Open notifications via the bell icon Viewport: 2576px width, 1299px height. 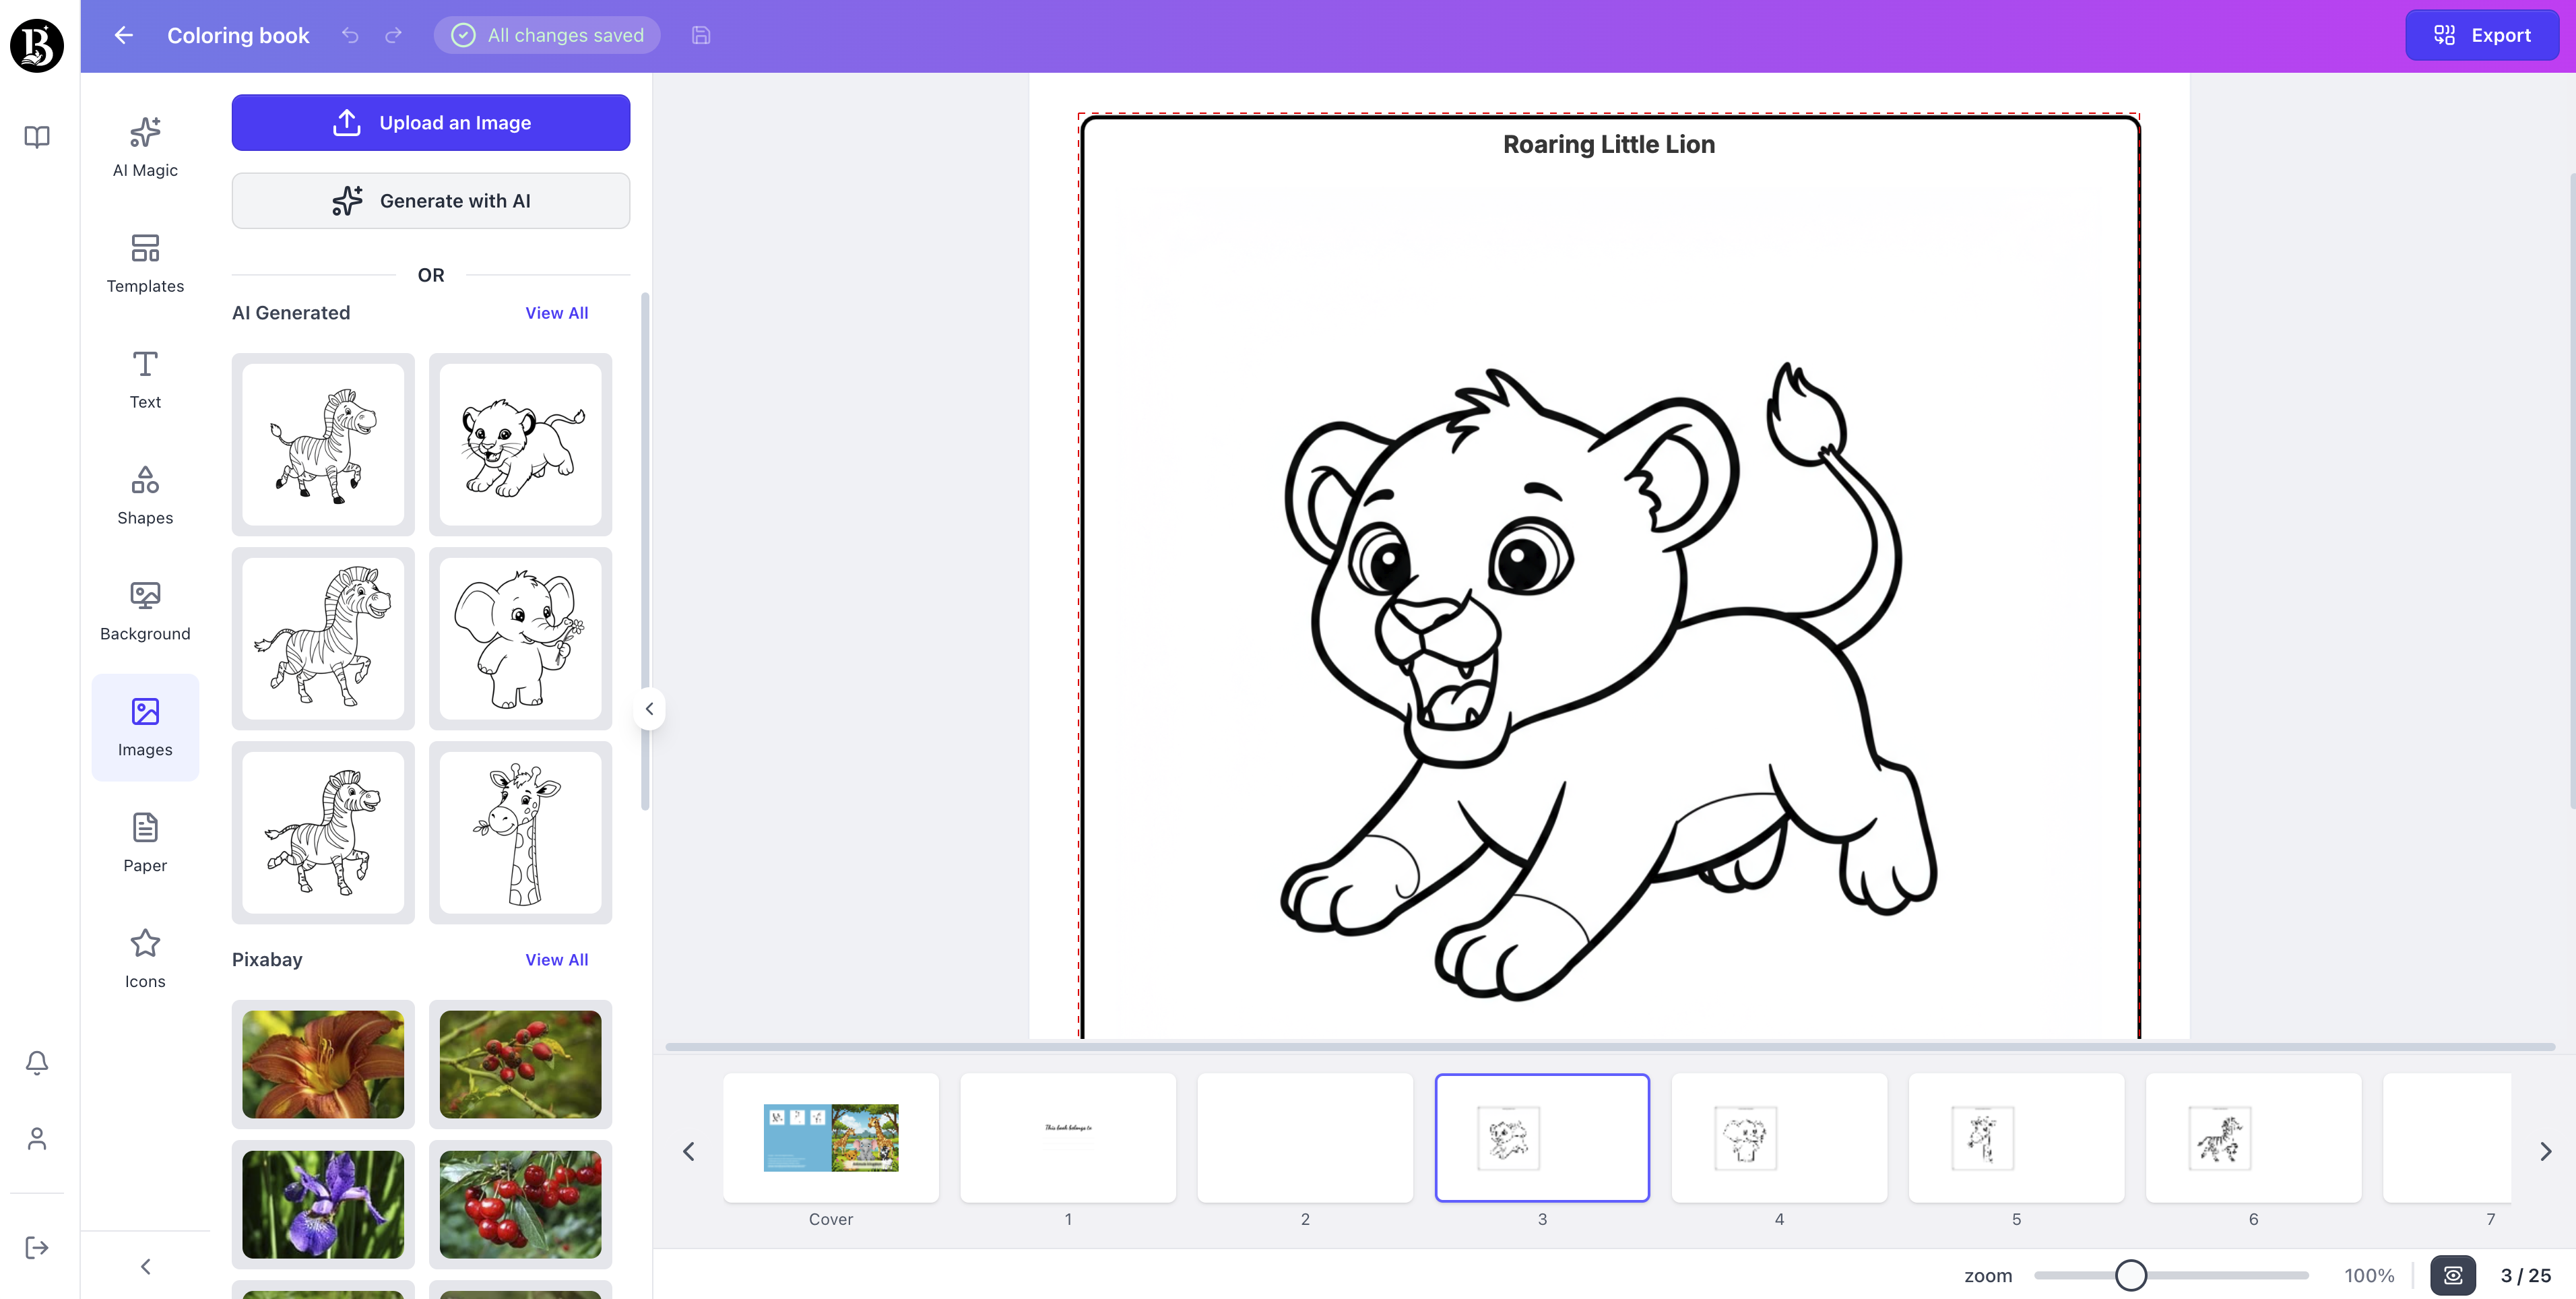pos(36,1062)
